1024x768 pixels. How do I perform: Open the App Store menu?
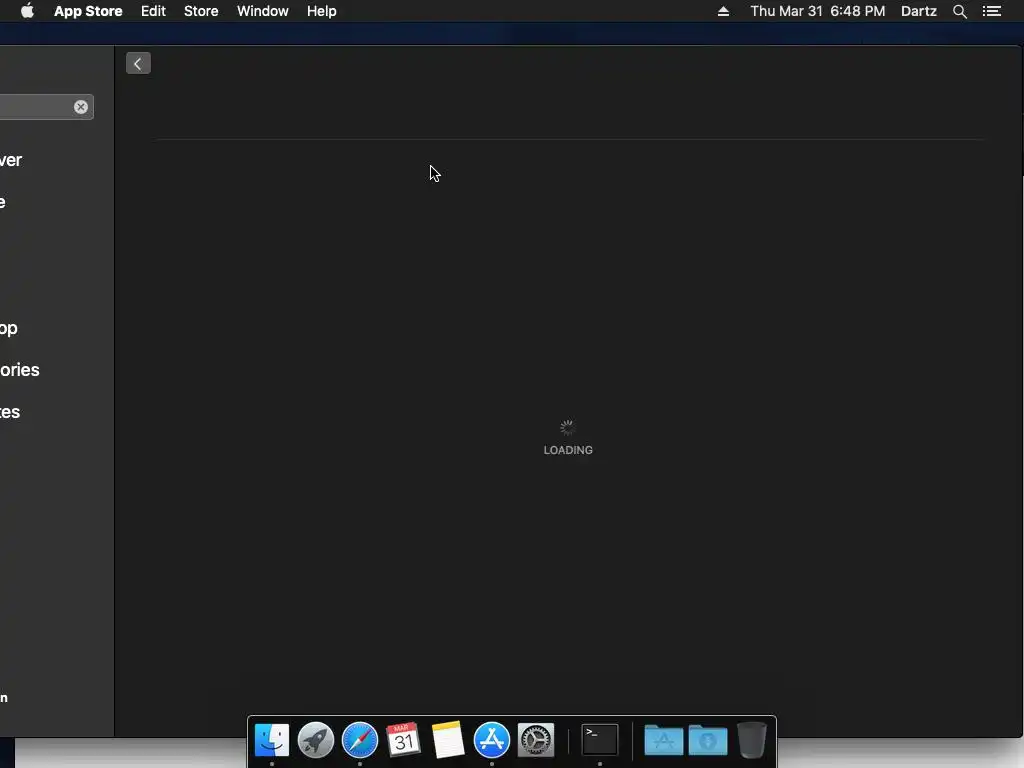click(88, 11)
